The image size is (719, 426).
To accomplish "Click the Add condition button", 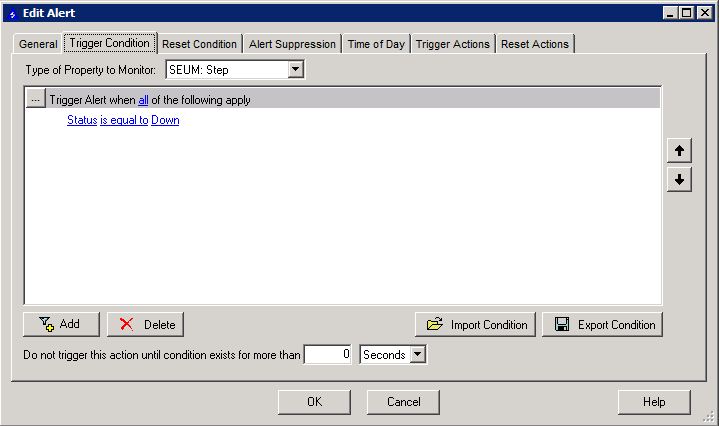I will (61, 324).
